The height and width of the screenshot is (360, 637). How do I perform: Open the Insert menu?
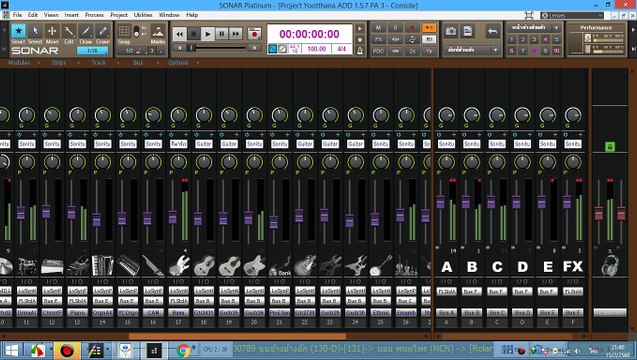72,15
